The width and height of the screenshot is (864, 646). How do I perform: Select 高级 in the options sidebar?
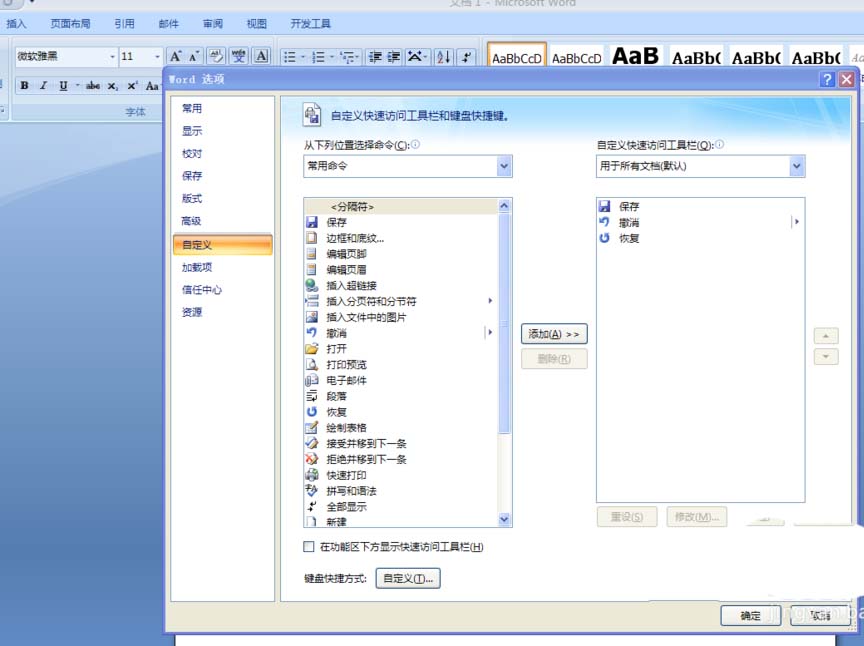pyautogui.click(x=223, y=221)
